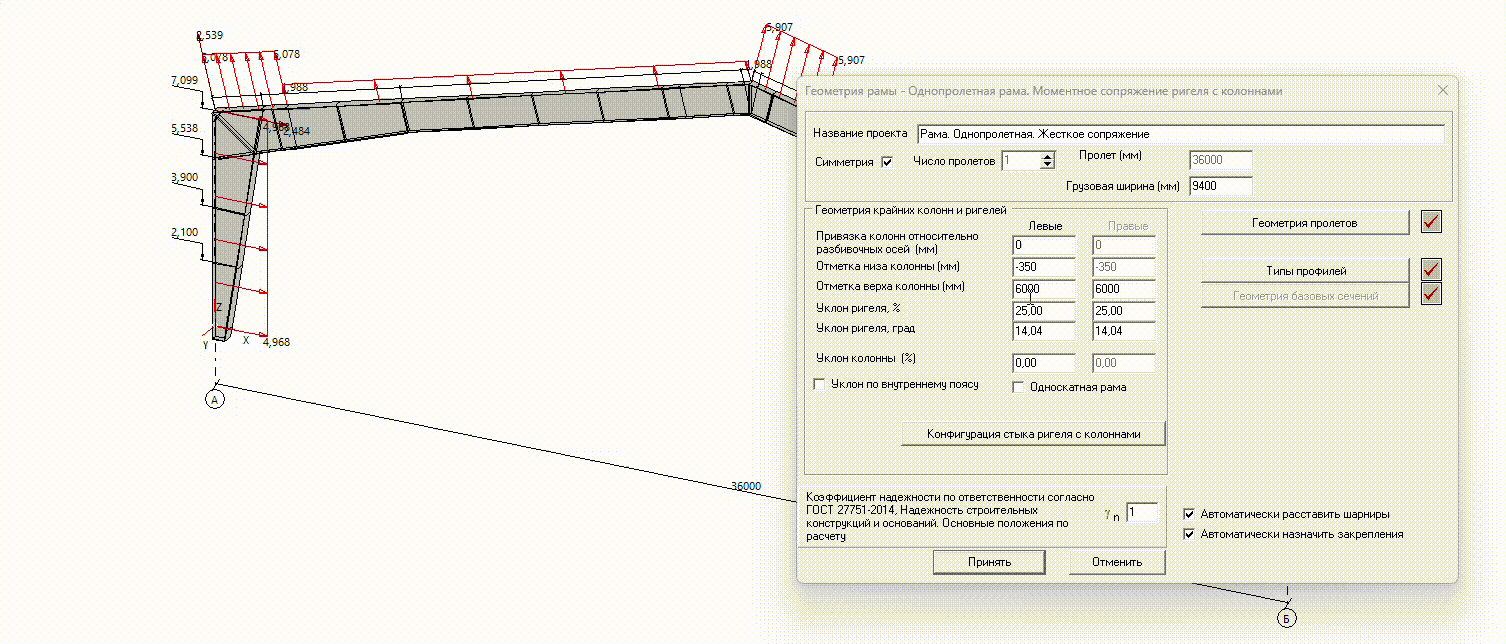Open Геометрия пролетов settings
The height and width of the screenshot is (644, 1506).
tap(1304, 223)
